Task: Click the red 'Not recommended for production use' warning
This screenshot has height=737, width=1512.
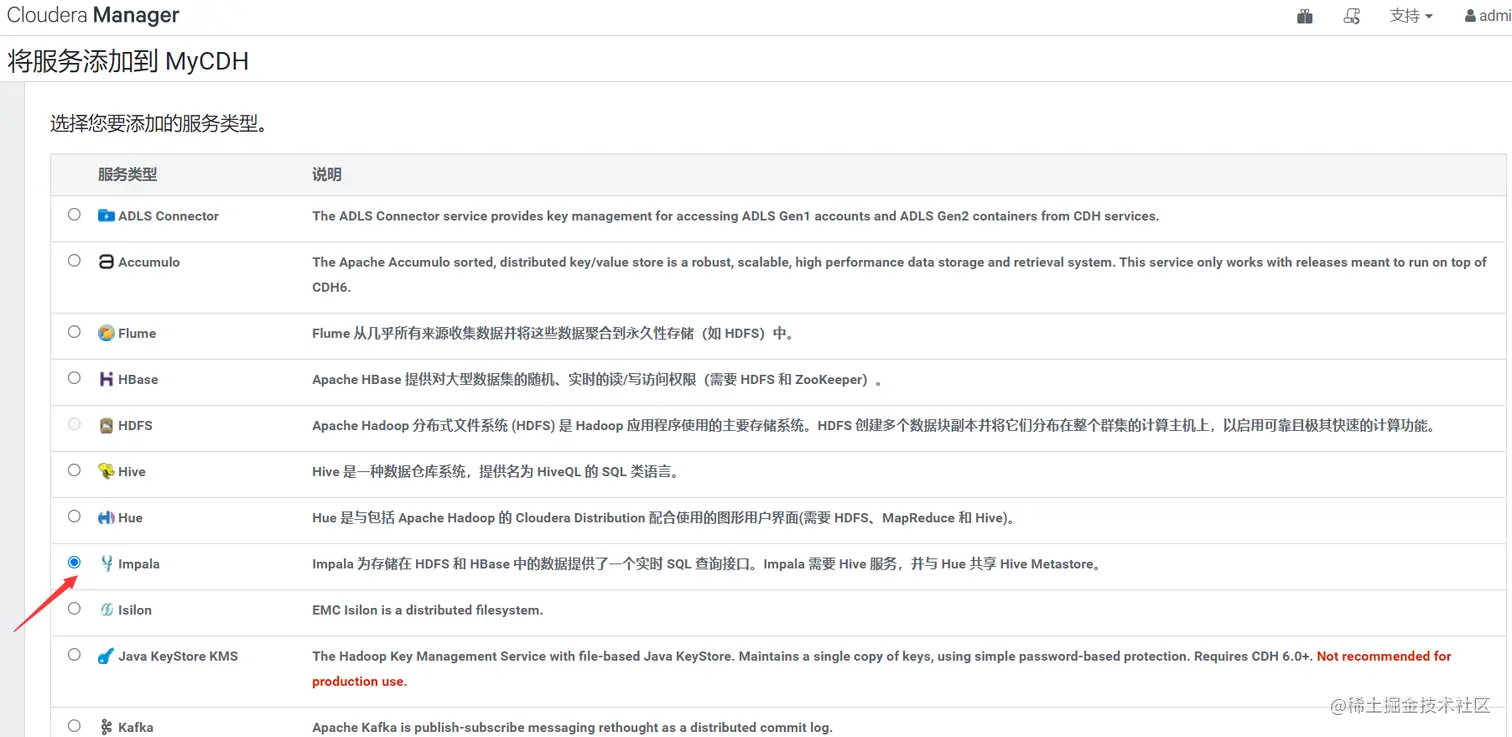Action: click(882, 669)
